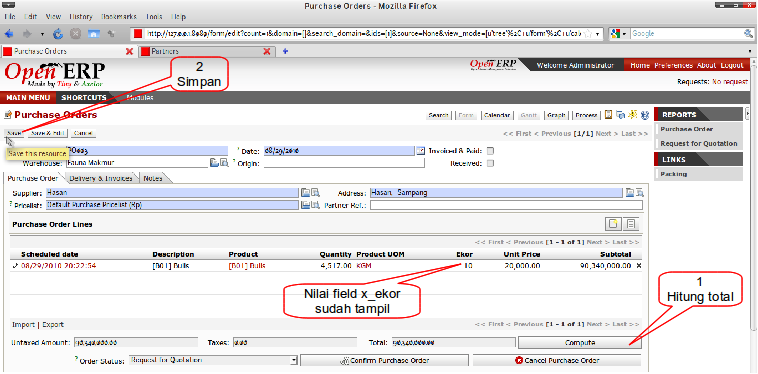Screen dimensions: 758x374
Task: Open Warehouse record folder icon
Action: point(214,163)
